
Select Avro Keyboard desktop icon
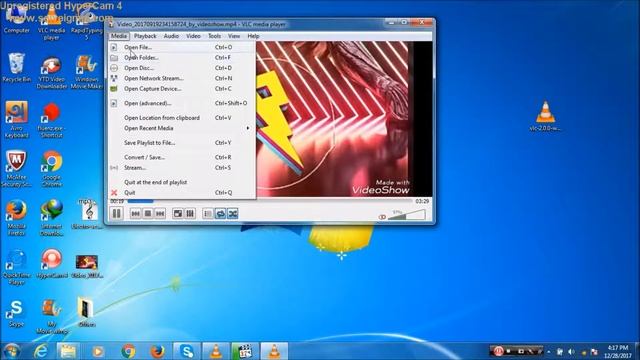(x=16, y=120)
